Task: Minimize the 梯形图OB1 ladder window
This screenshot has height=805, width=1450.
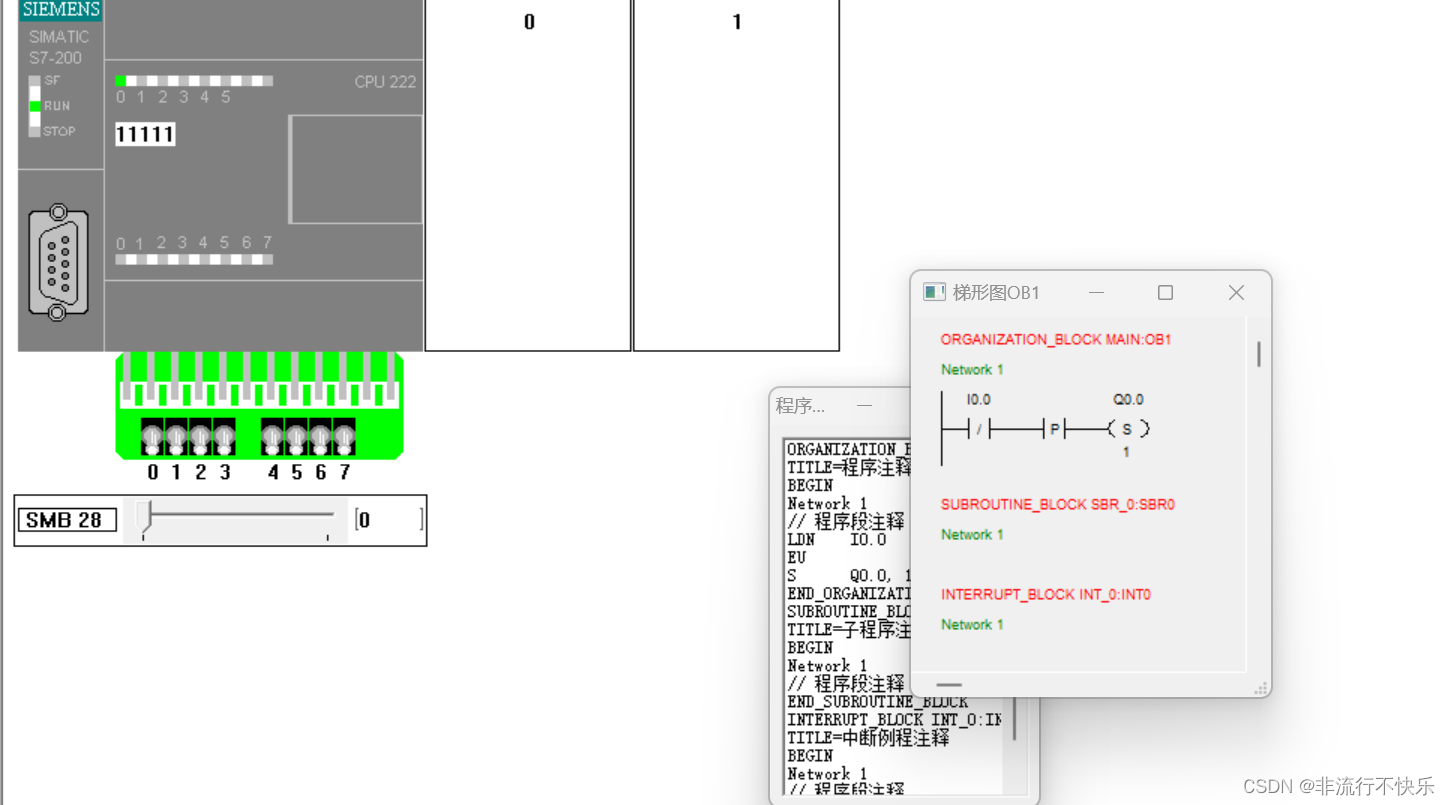Action: 1096,292
